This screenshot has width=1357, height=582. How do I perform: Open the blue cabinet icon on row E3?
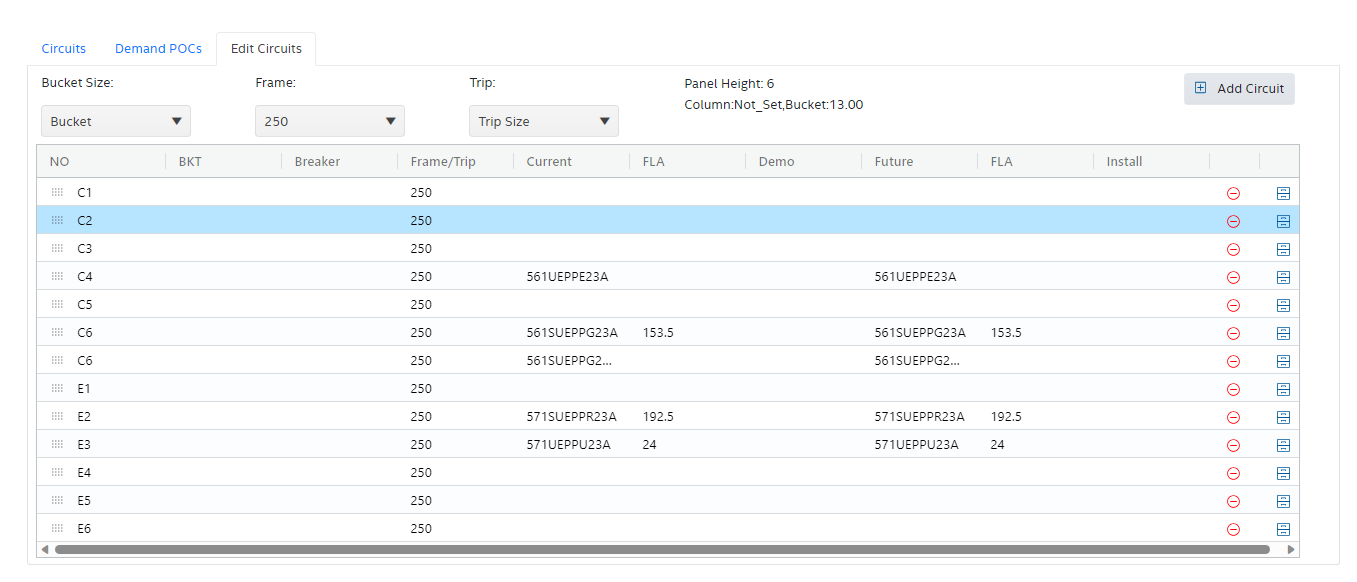[x=1284, y=445]
